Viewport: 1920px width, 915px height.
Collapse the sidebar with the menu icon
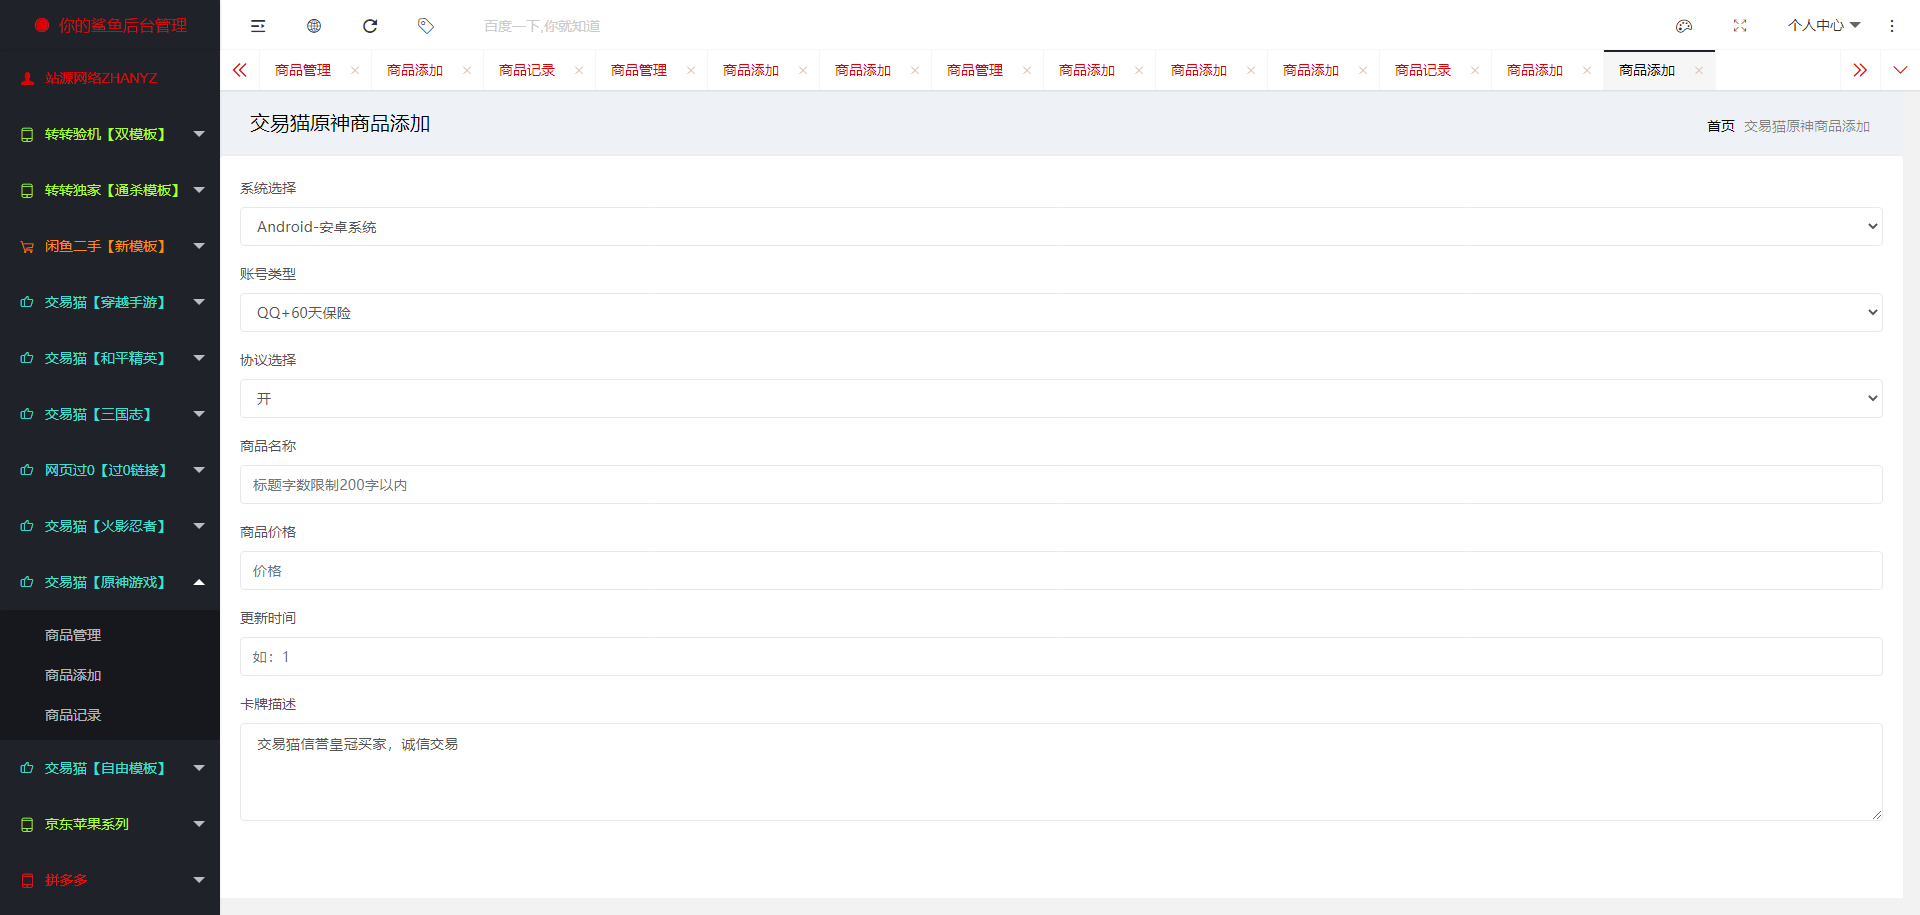(258, 26)
